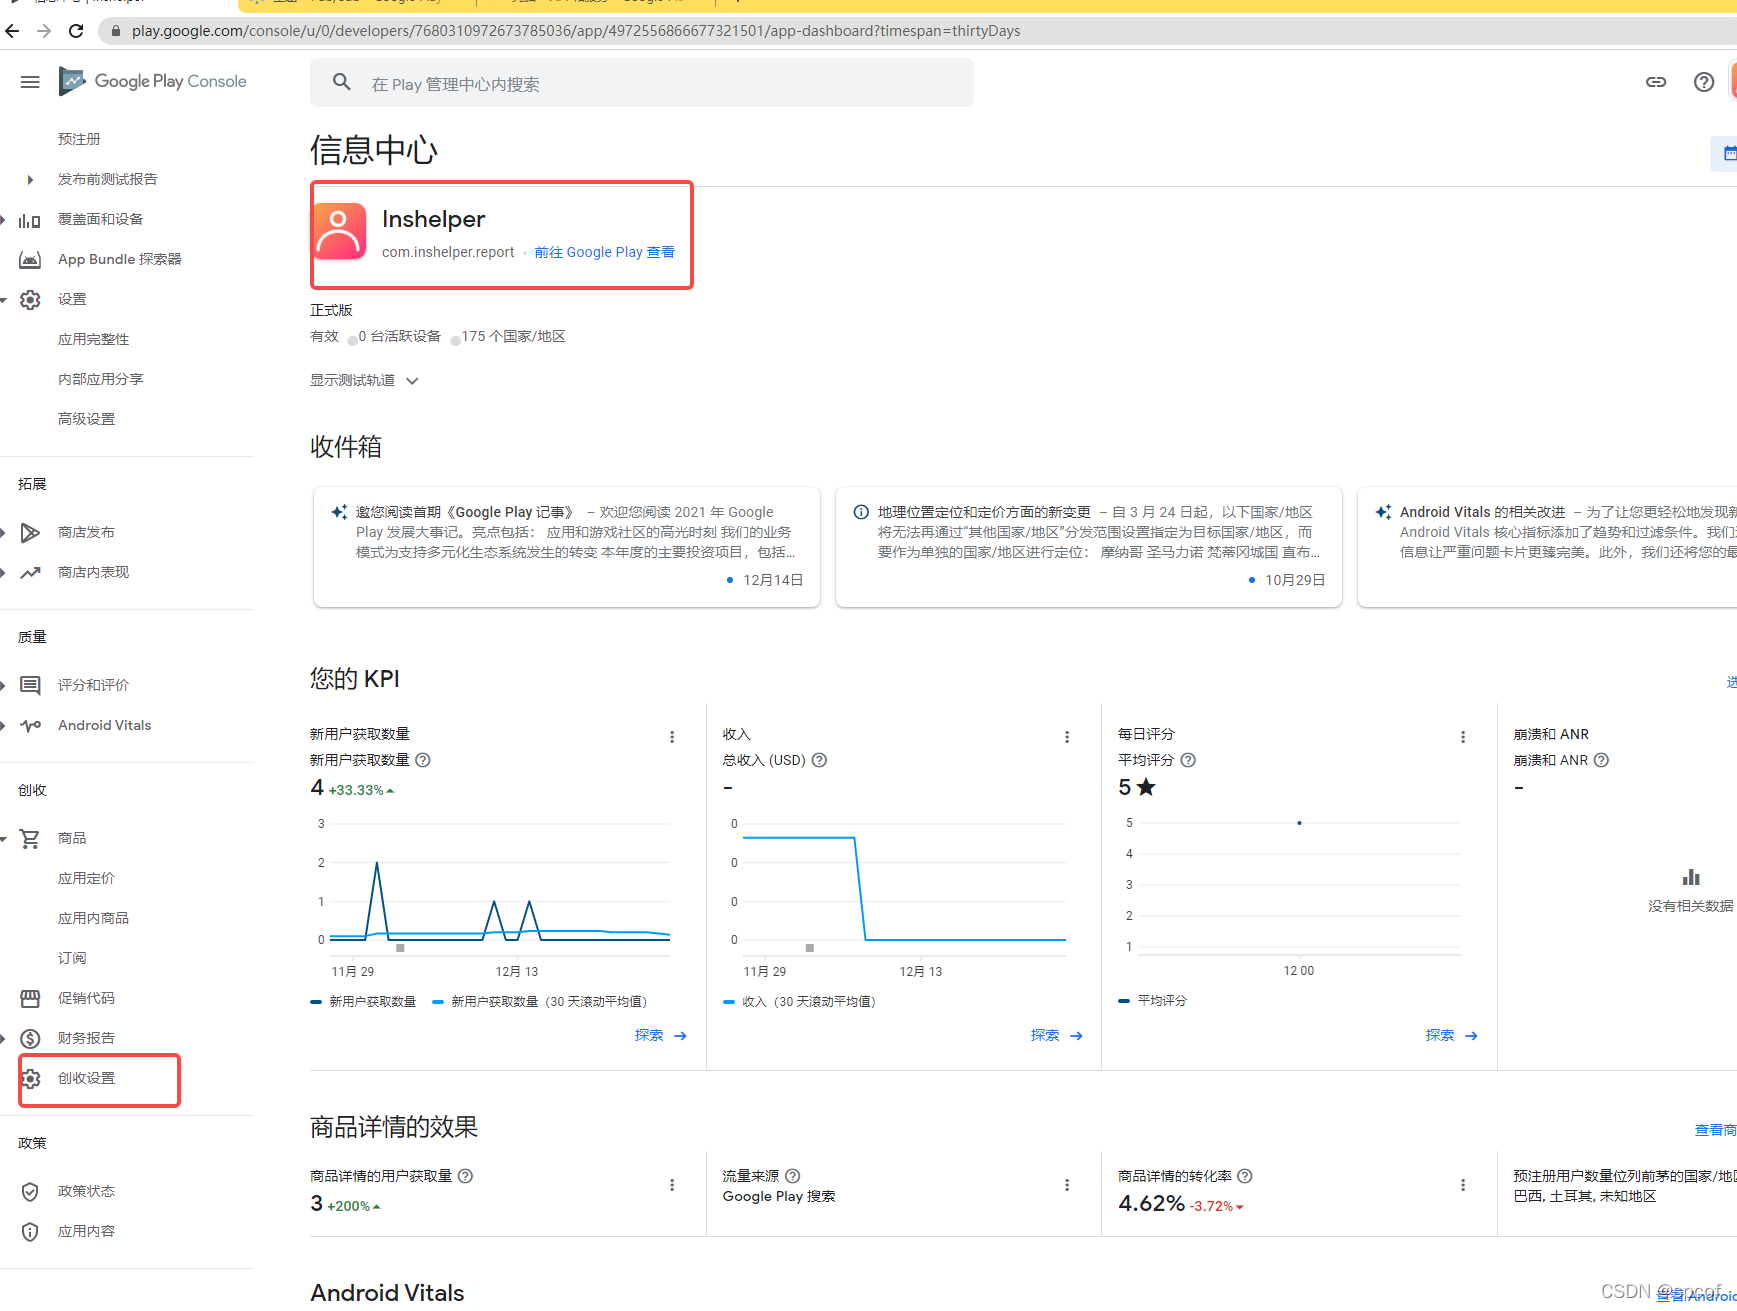The image size is (1737, 1311).
Task: Click the browser back arrow
Action: [x=12, y=31]
